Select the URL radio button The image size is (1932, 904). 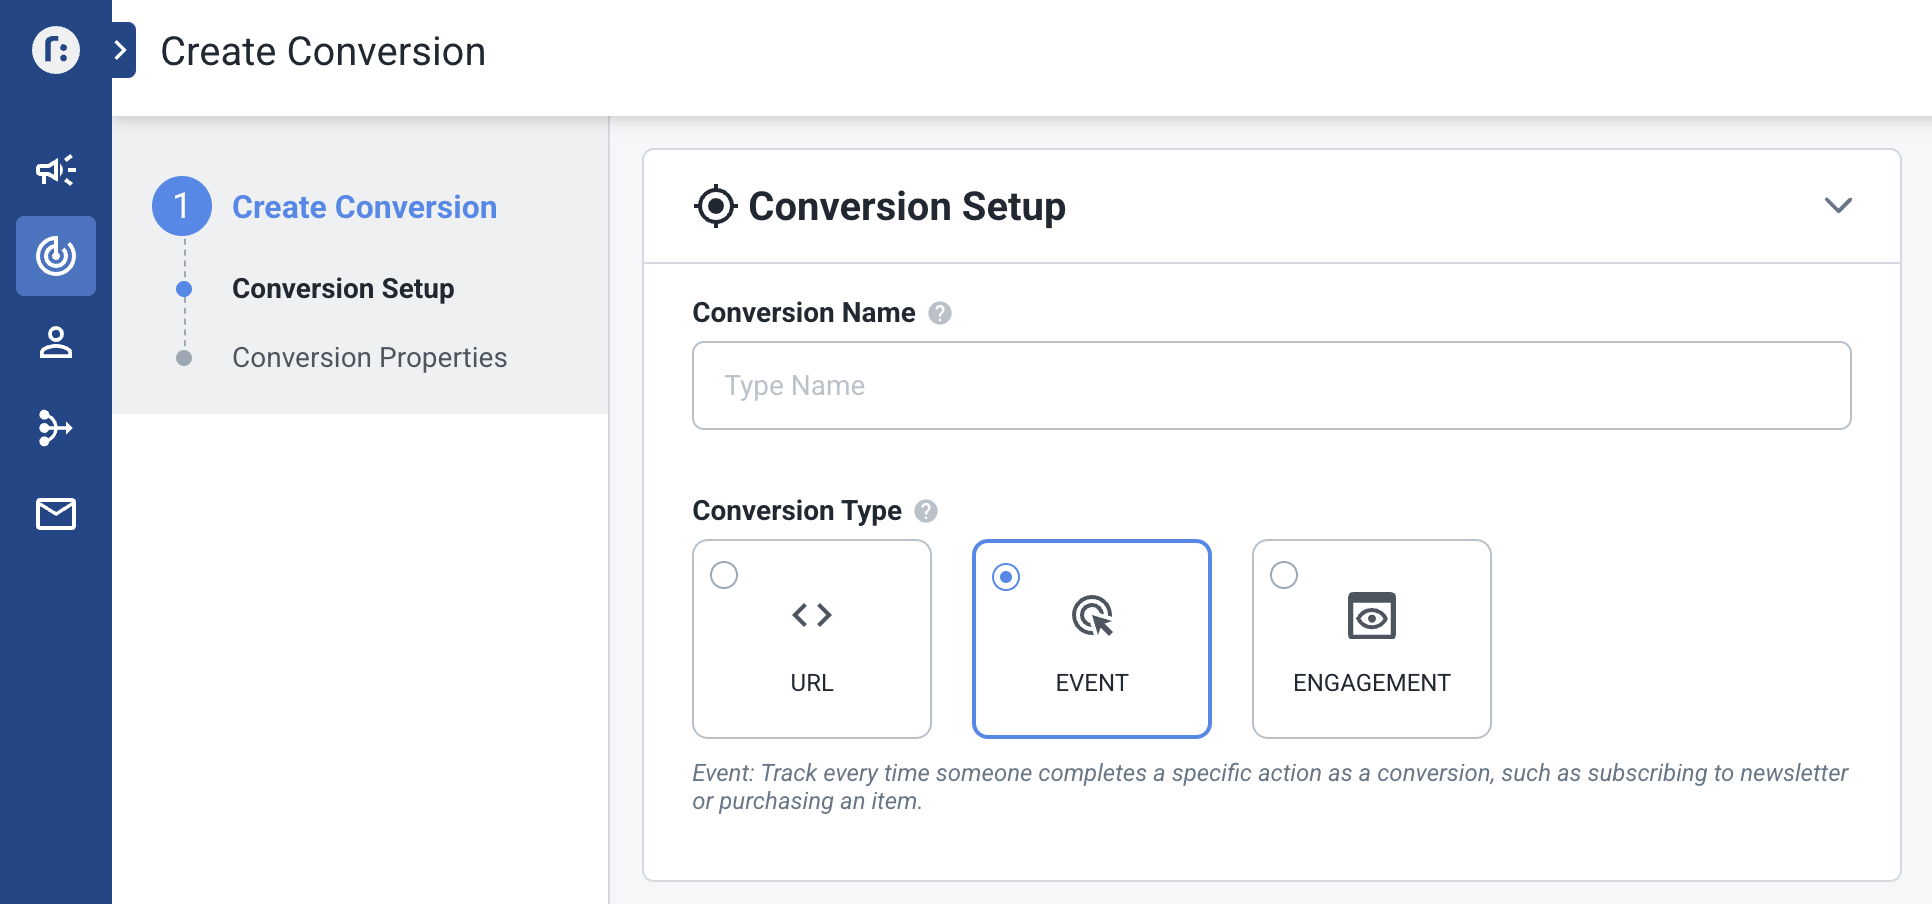coord(724,576)
